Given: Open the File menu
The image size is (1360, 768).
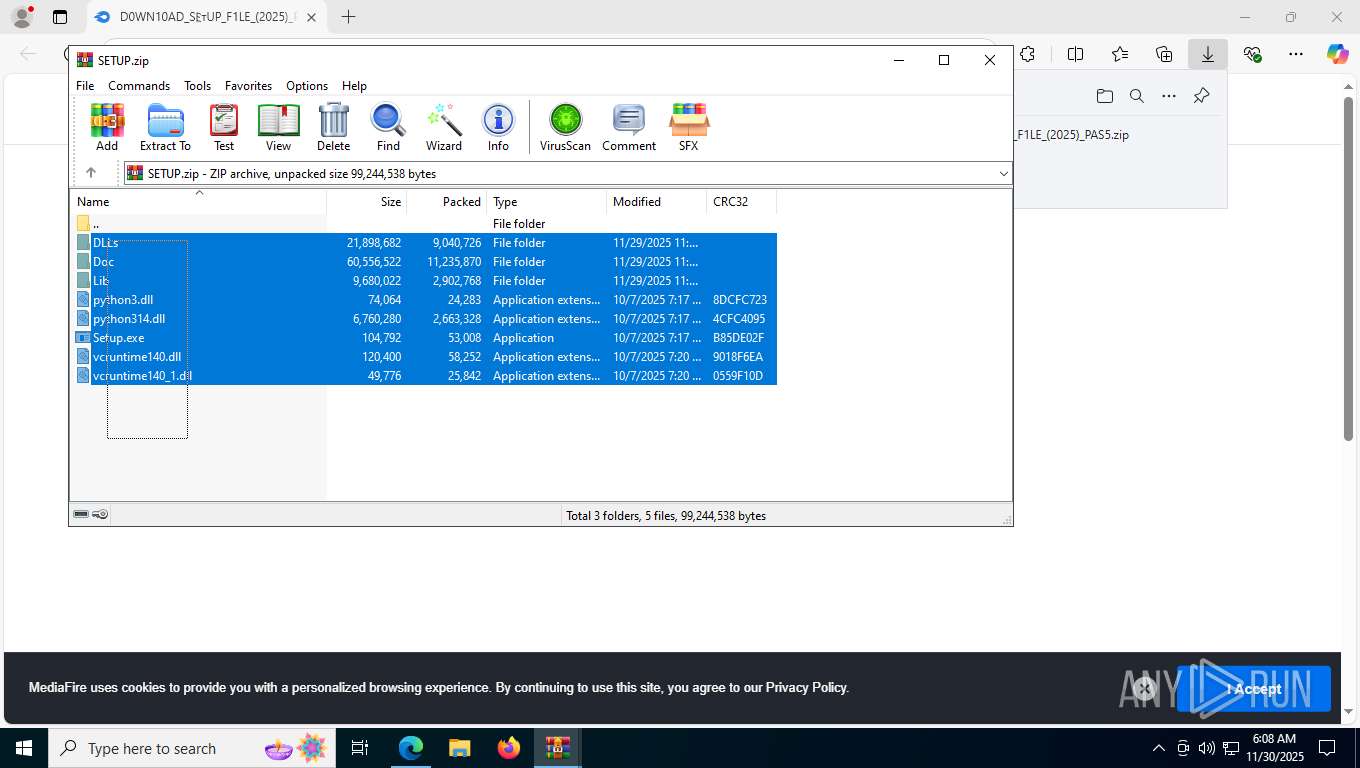Looking at the screenshot, I should click(x=85, y=86).
